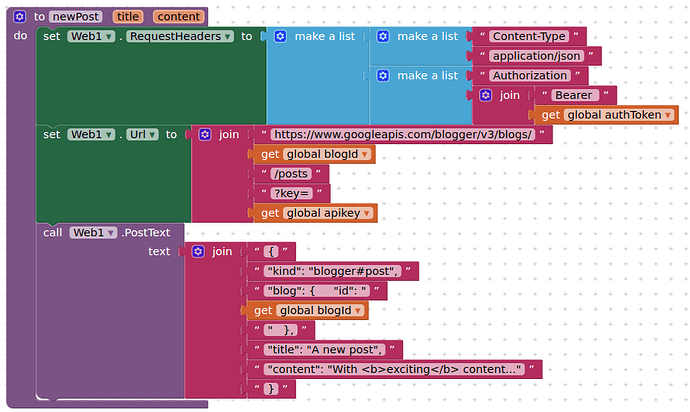Edit procedure name newPost field
Viewport: 690px width, 412px height.
coord(76,17)
